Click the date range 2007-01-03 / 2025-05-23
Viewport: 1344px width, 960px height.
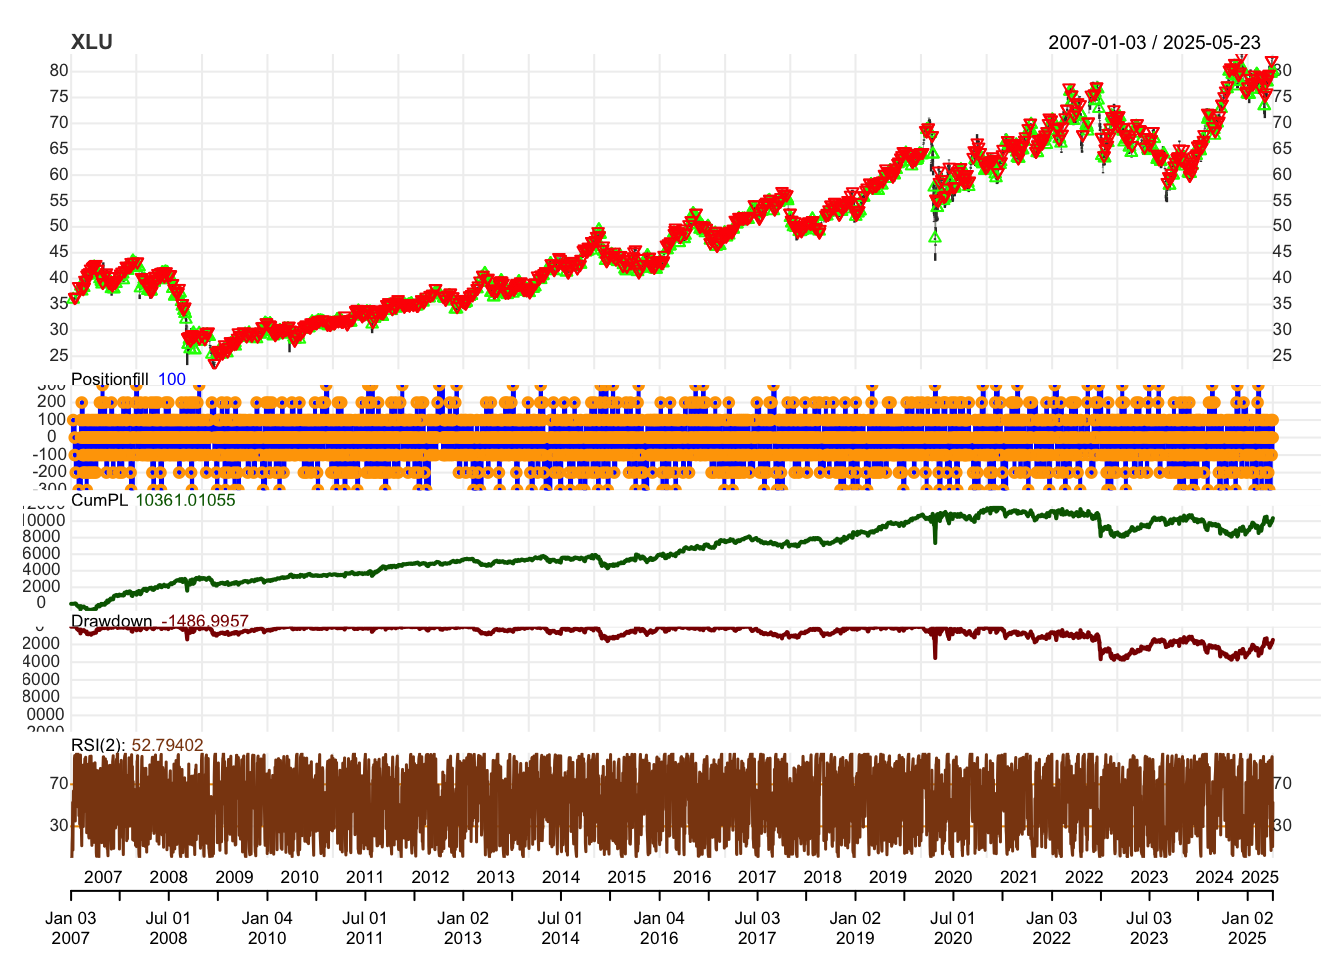pyautogui.click(x=1154, y=42)
